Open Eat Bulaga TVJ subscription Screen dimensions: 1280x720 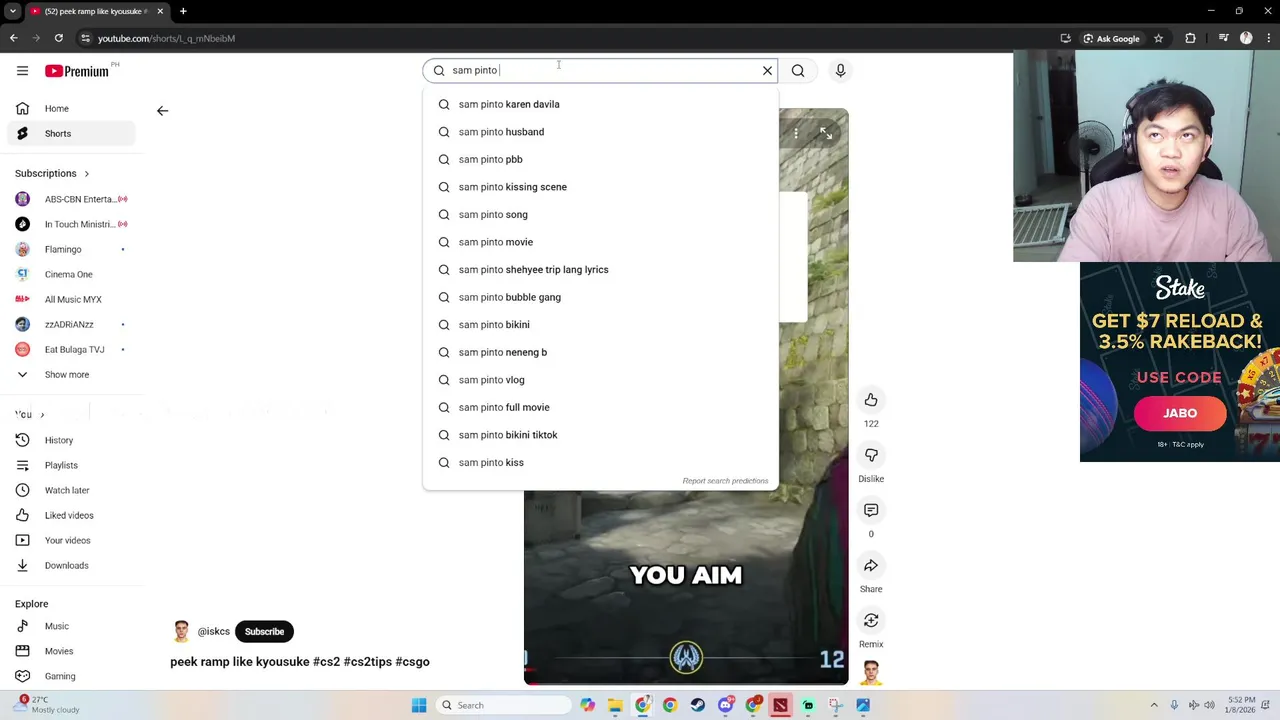pyautogui.click(x=71, y=349)
